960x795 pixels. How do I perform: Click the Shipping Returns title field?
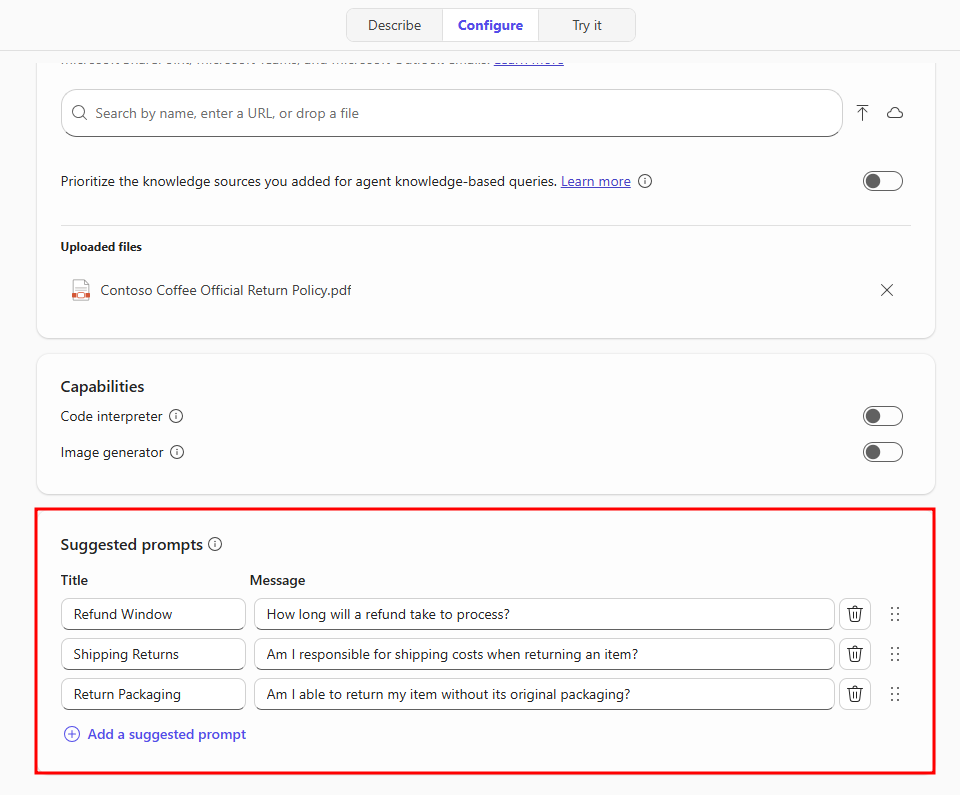(153, 654)
